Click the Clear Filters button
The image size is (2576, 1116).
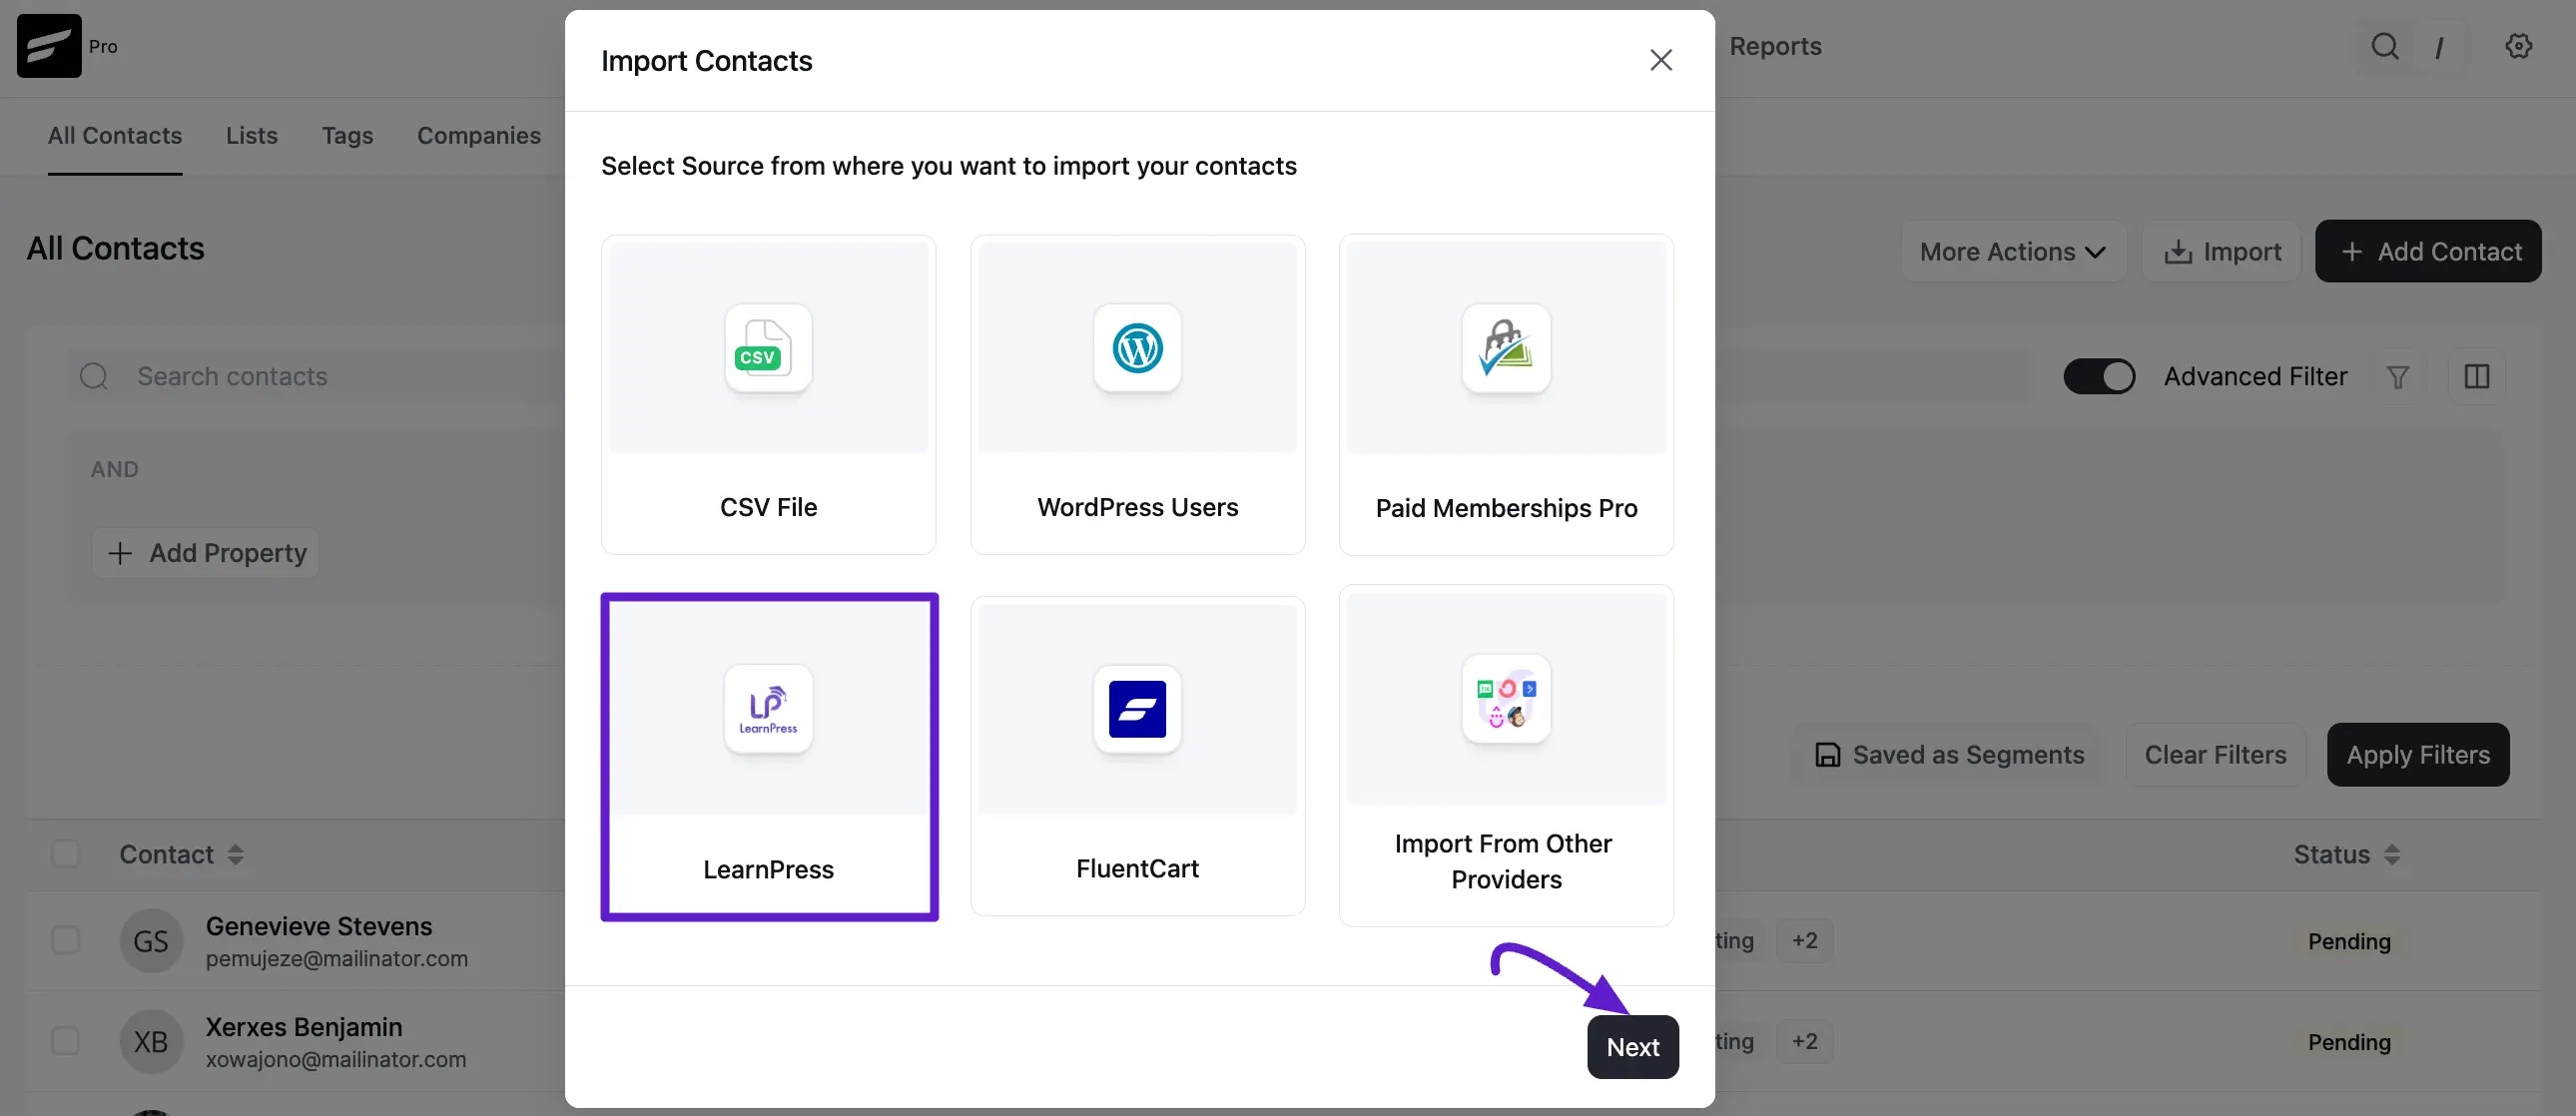point(2215,755)
